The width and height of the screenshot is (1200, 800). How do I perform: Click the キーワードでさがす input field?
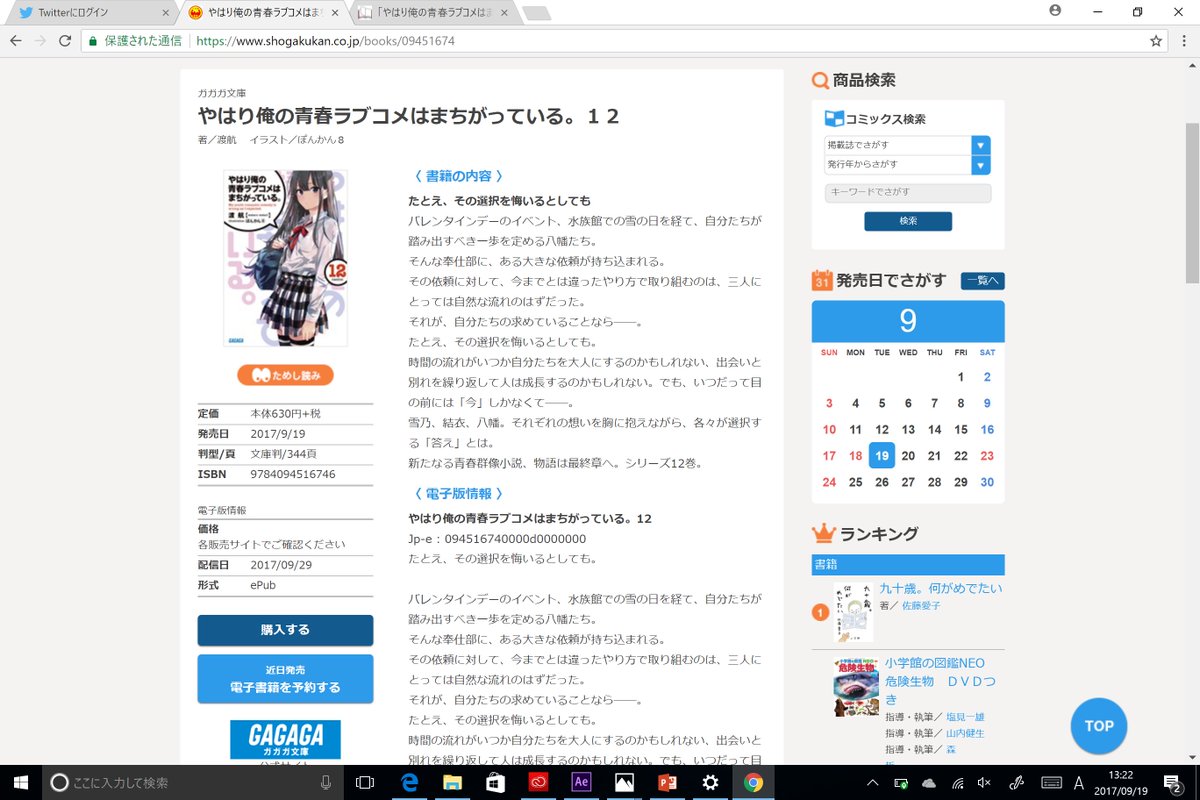(x=908, y=192)
